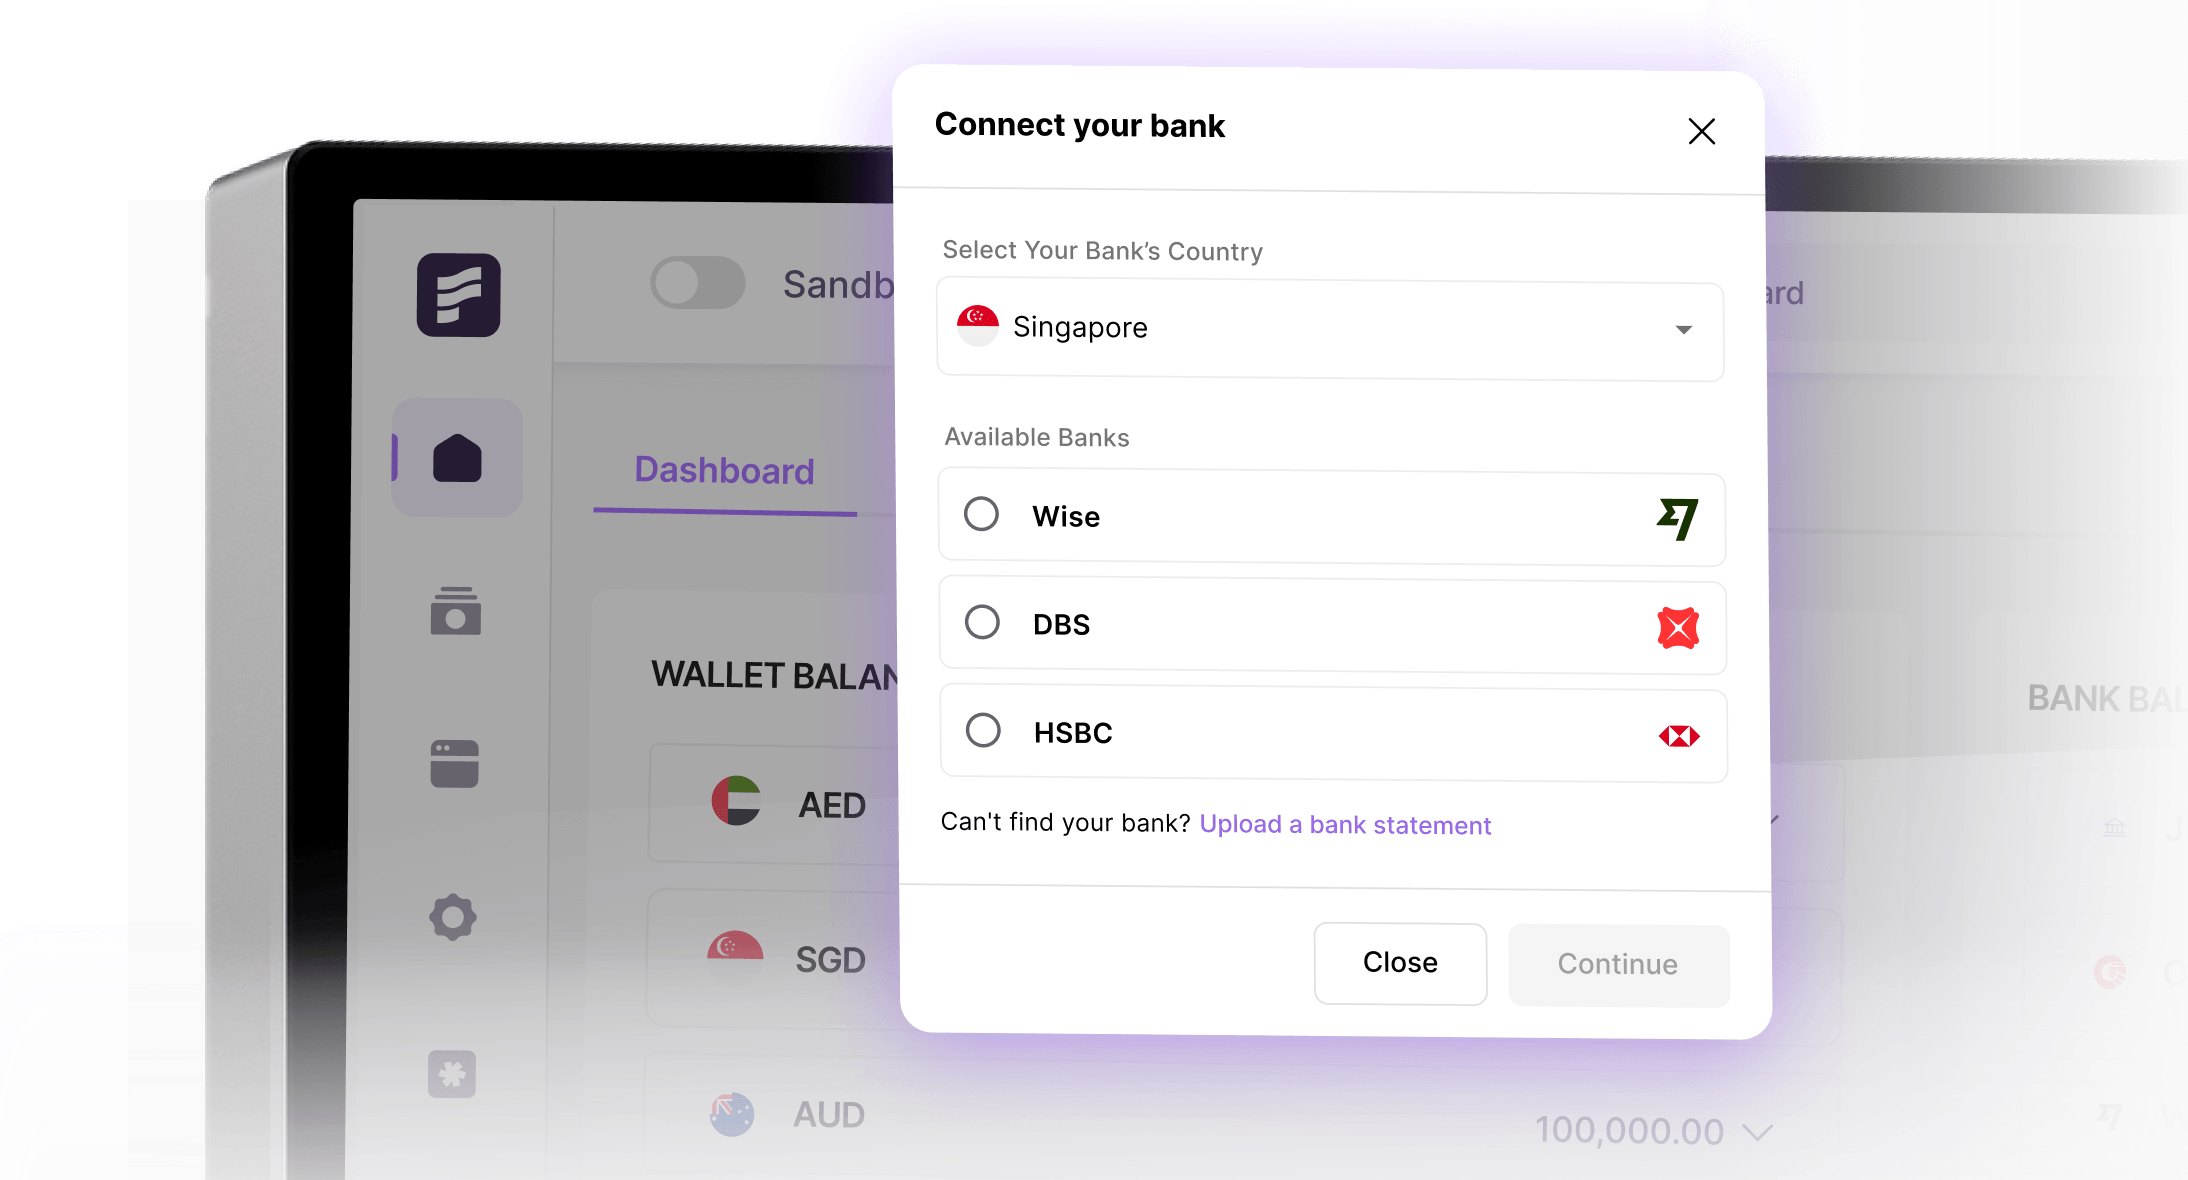Click the red DBS logo icon
Image resolution: width=2188 pixels, height=1180 pixels.
(x=1678, y=628)
